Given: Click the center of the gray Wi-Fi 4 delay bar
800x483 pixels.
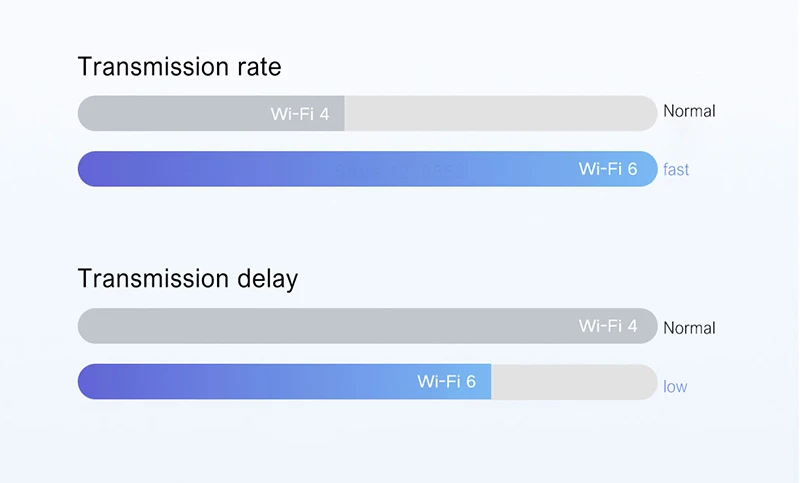Looking at the screenshot, I should click(x=367, y=326).
